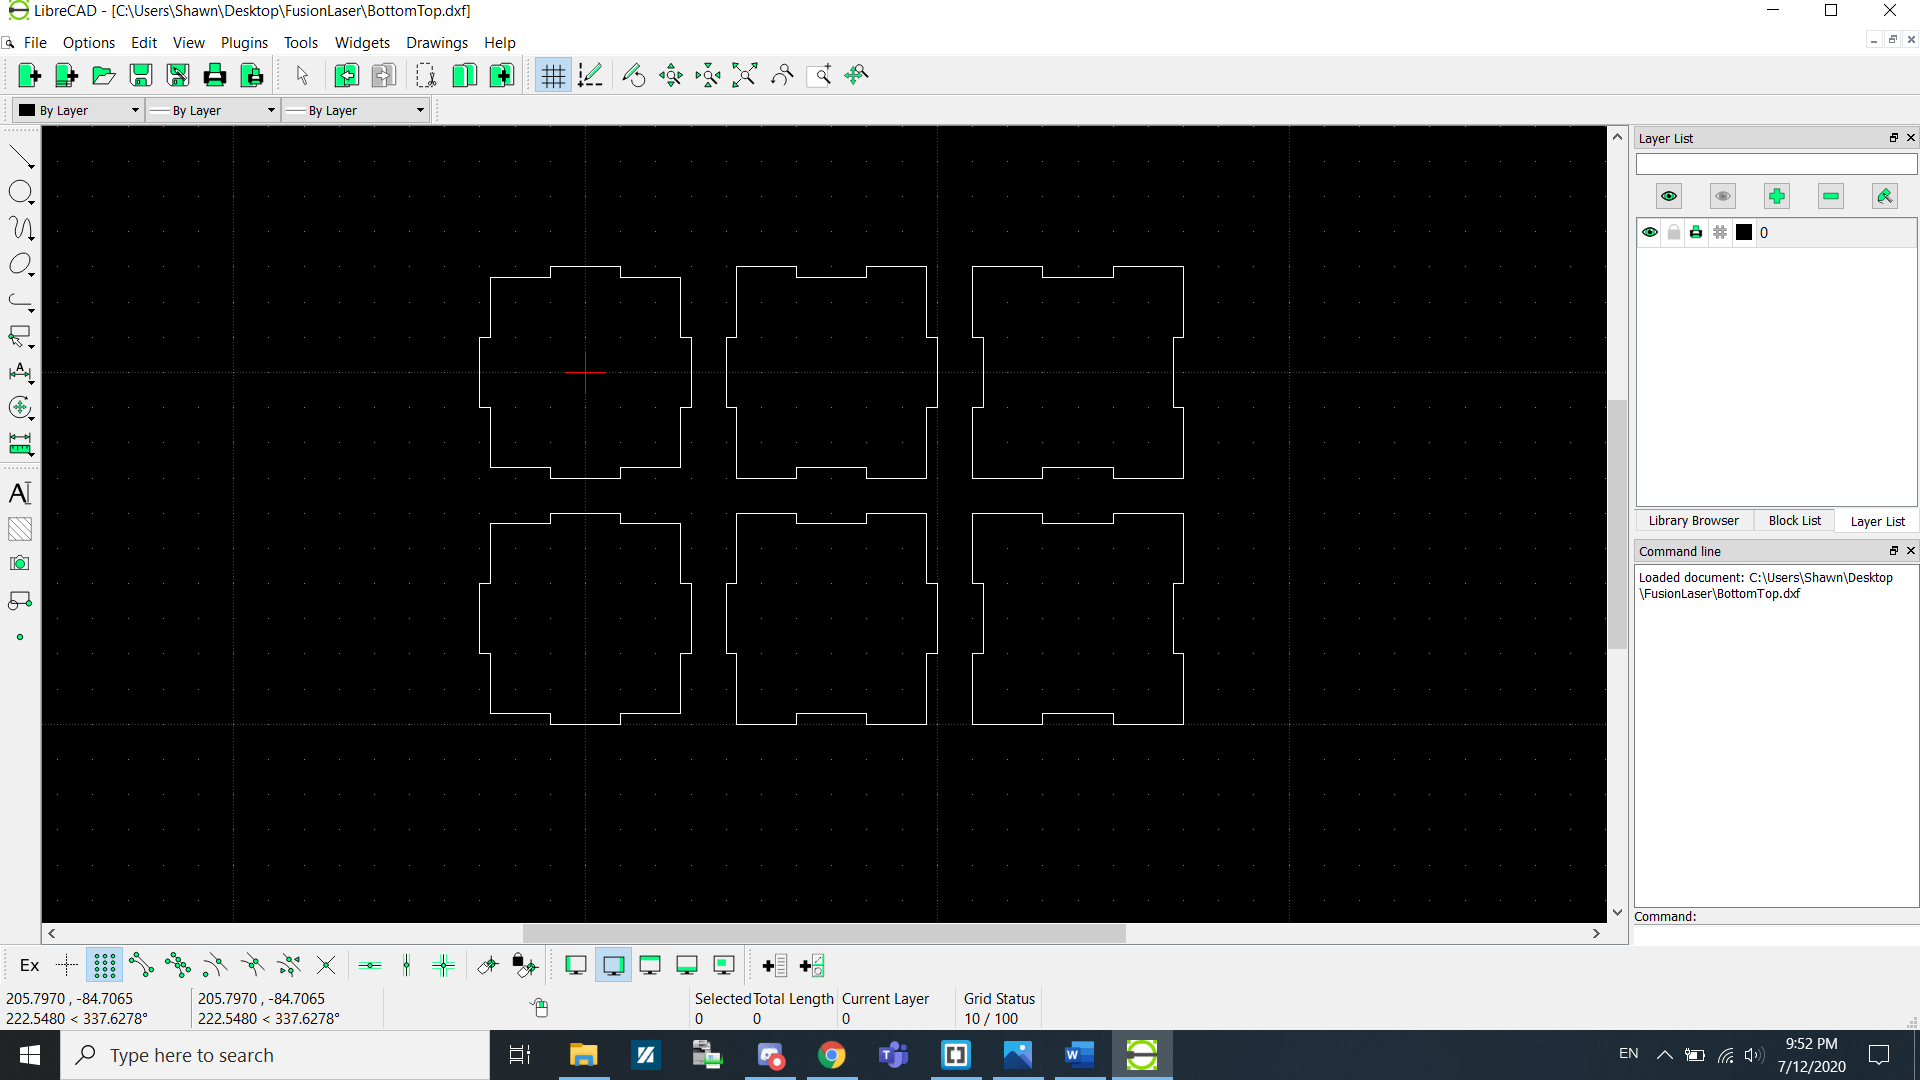The width and height of the screenshot is (1920, 1080).
Task: Toggle Free Snap crosshair
Action: point(67,965)
